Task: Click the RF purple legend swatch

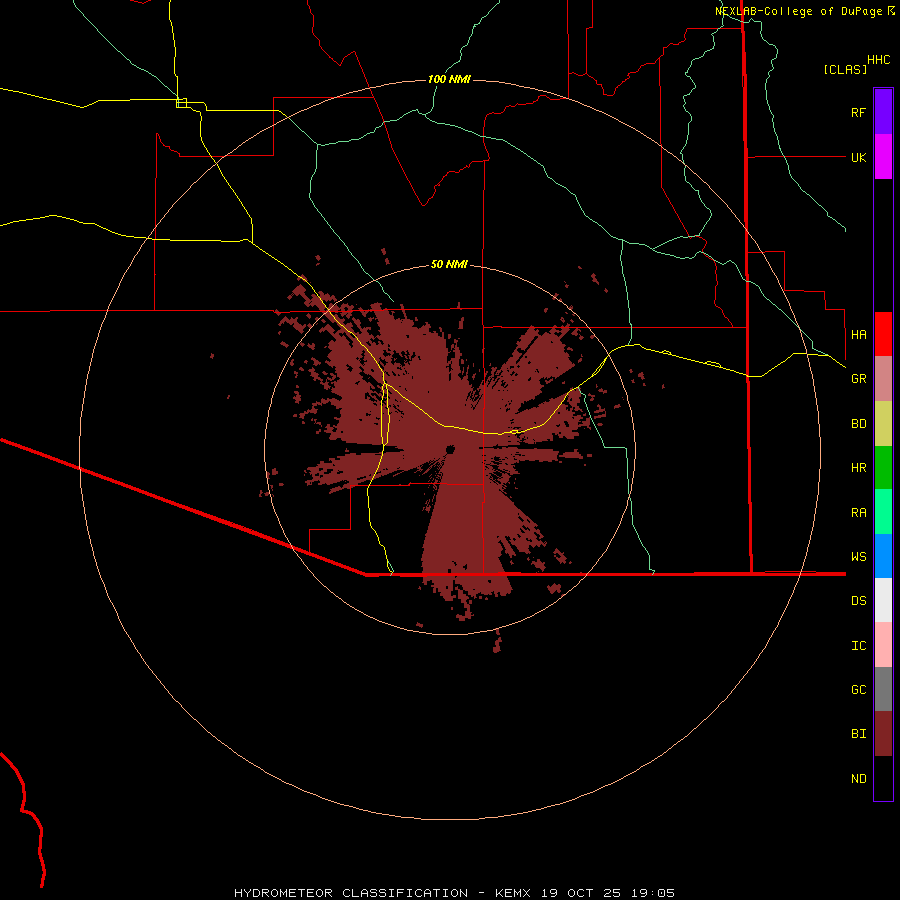Action: tap(883, 112)
